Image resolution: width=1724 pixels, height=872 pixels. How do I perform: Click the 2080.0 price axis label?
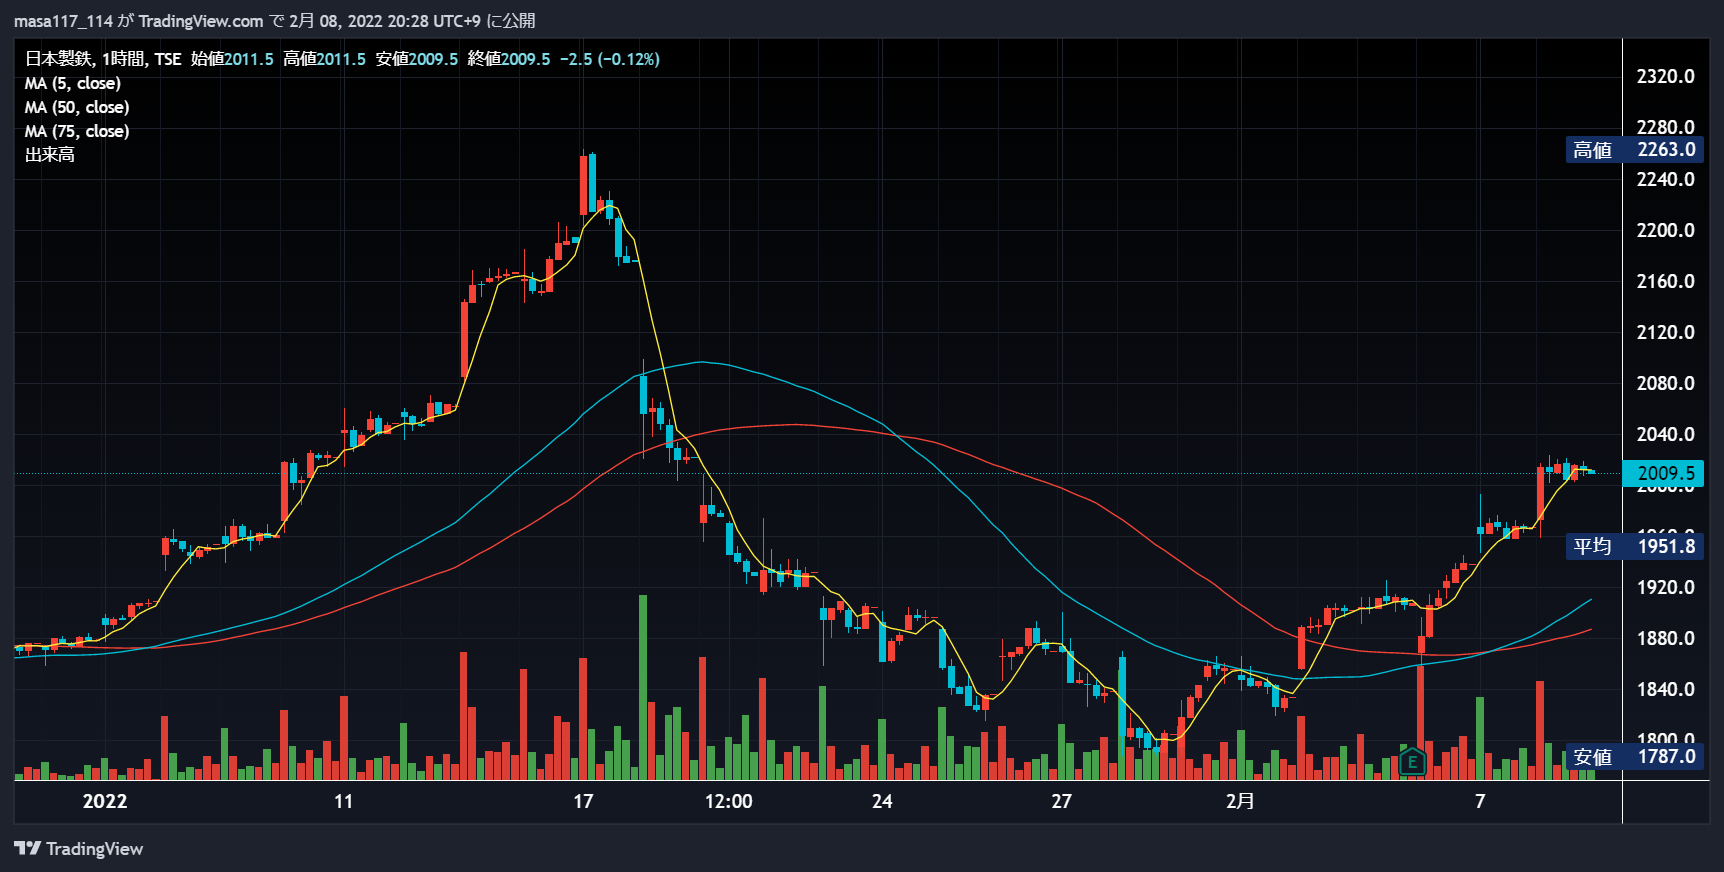click(1665, 383)
